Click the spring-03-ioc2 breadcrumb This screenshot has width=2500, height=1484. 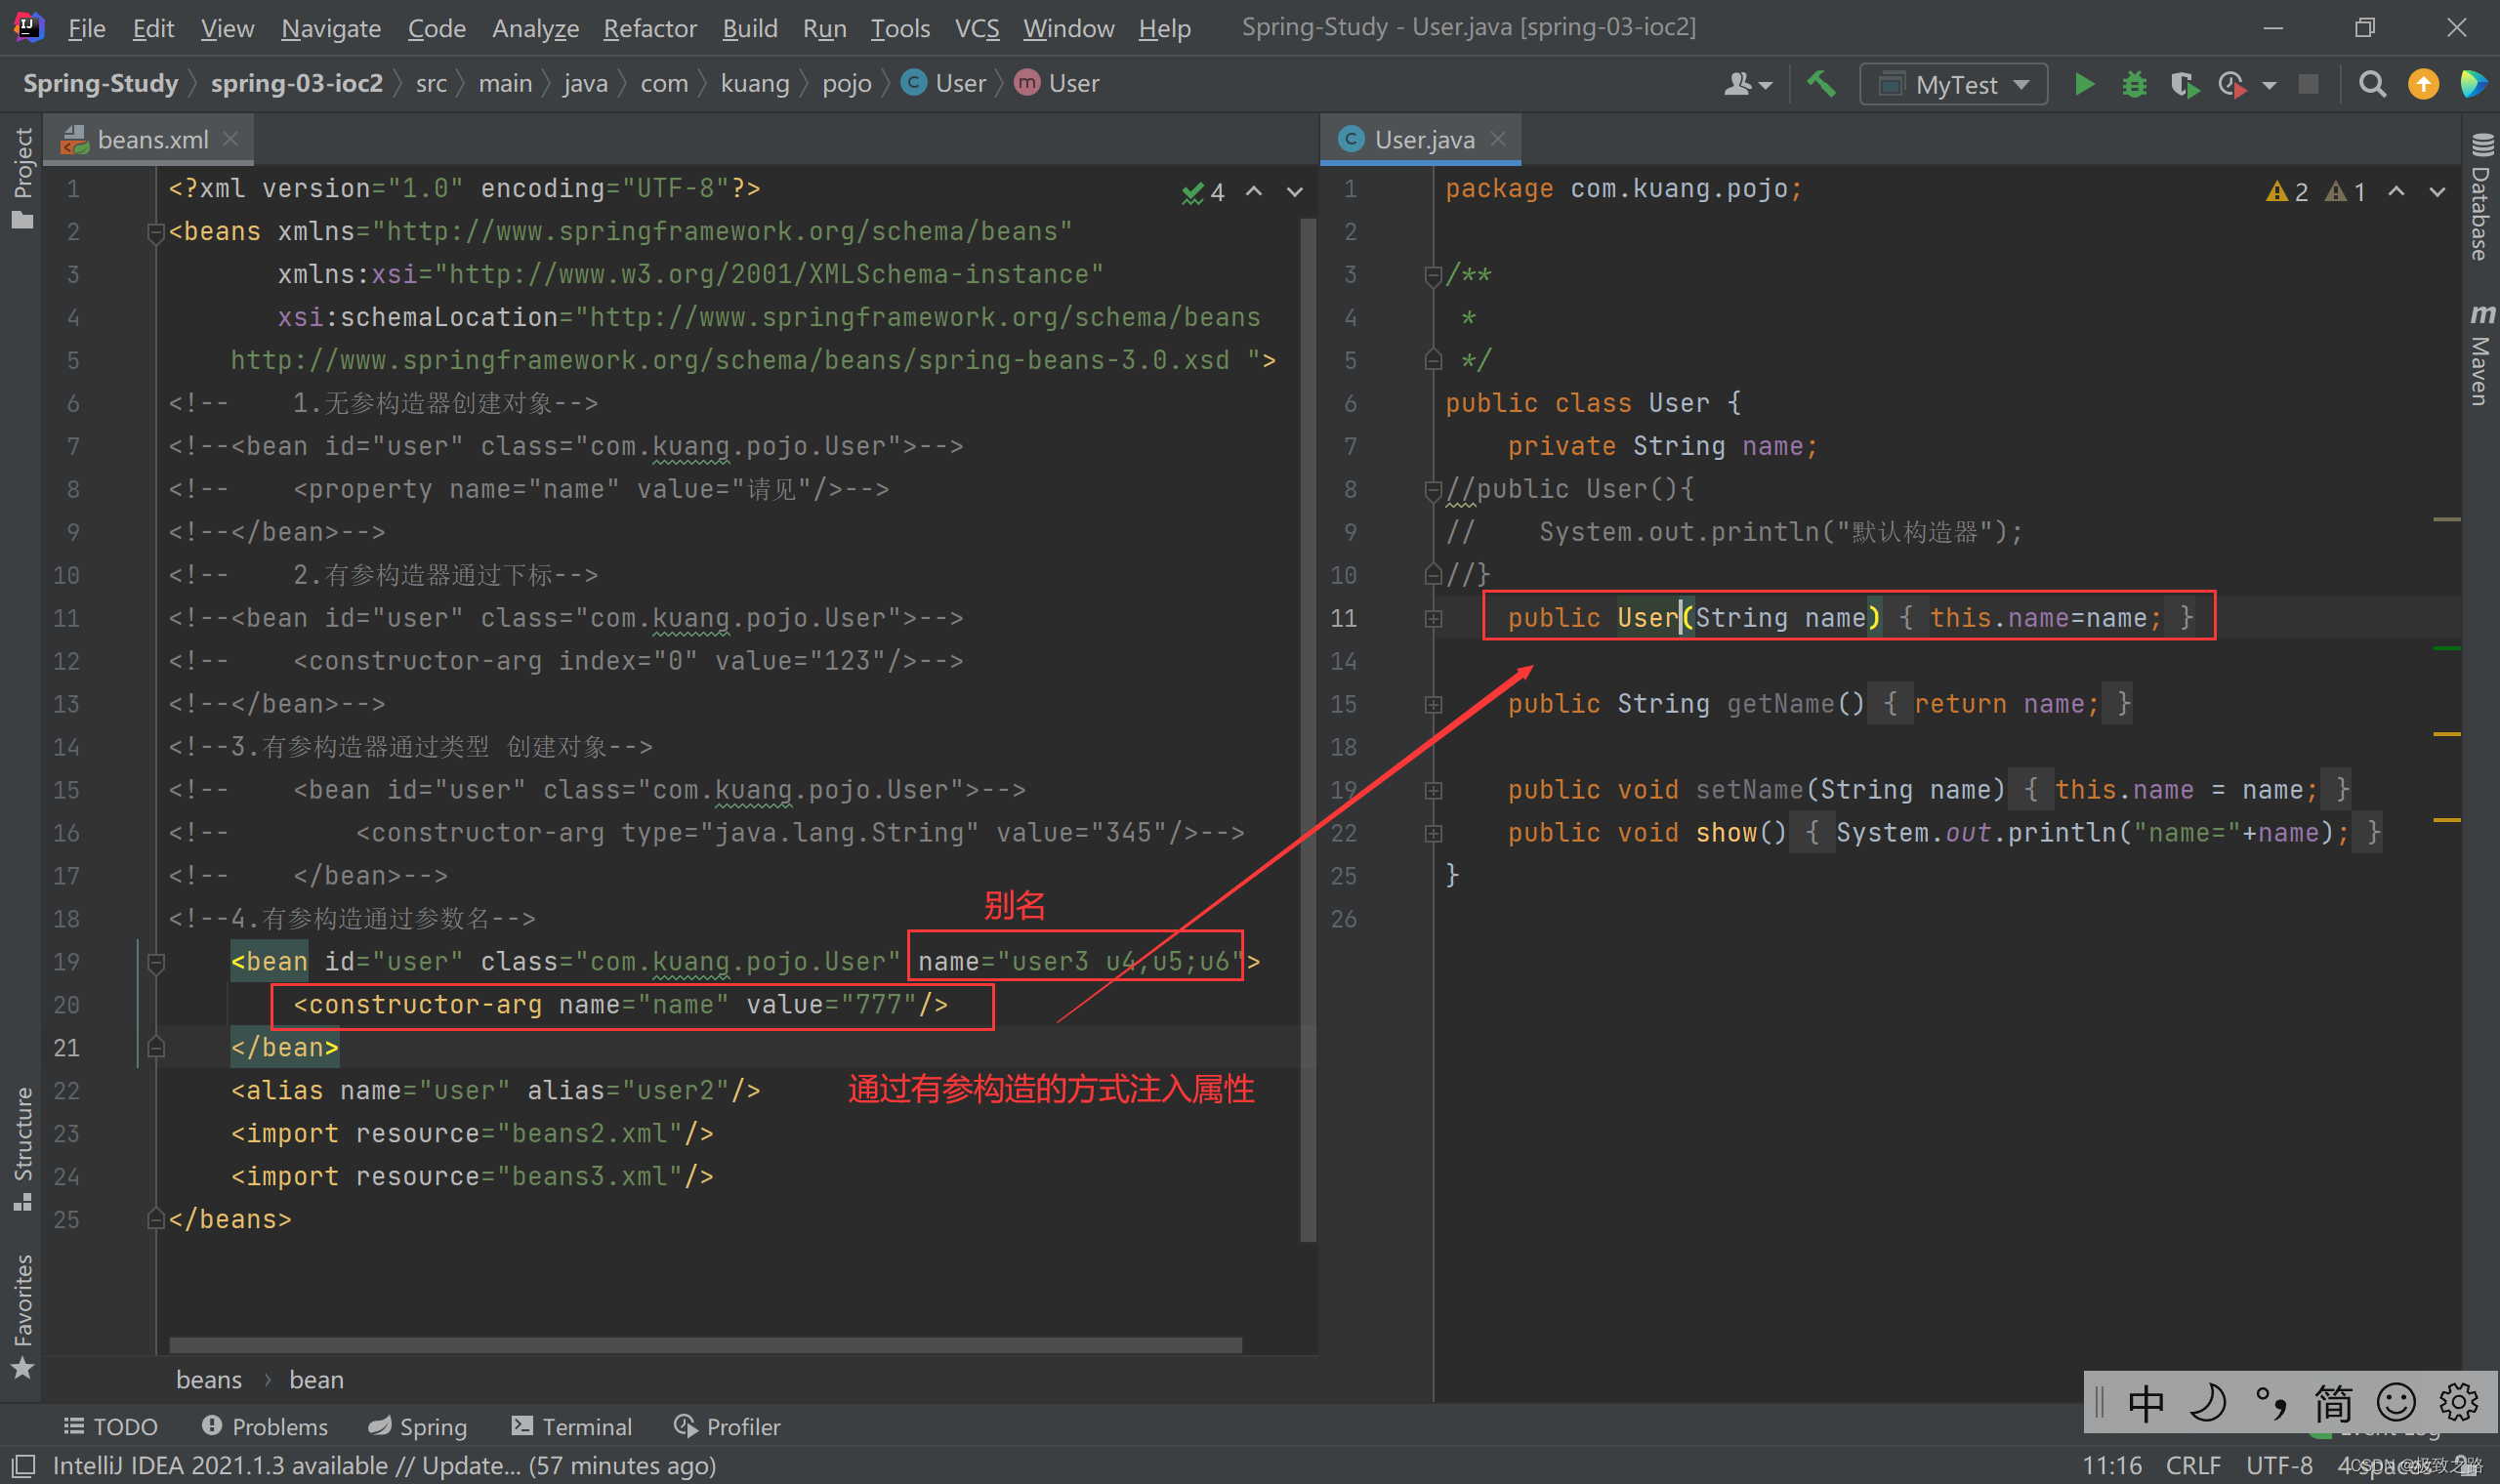(297, 84)
